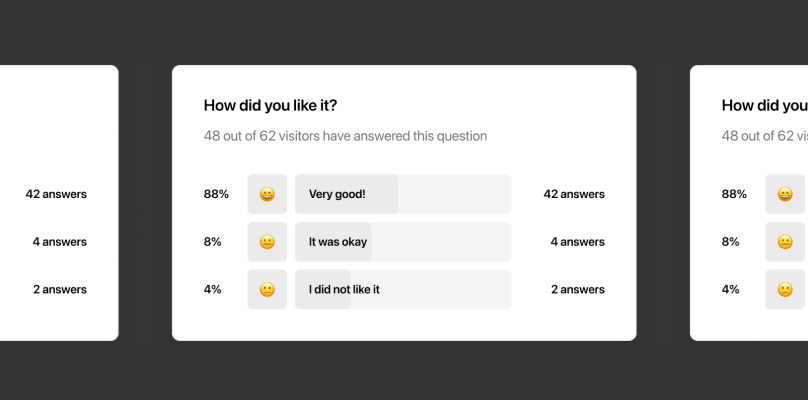Click the neutral face emoji in right card
This screenshot has width=808, height=400.
tap(785, 242)
